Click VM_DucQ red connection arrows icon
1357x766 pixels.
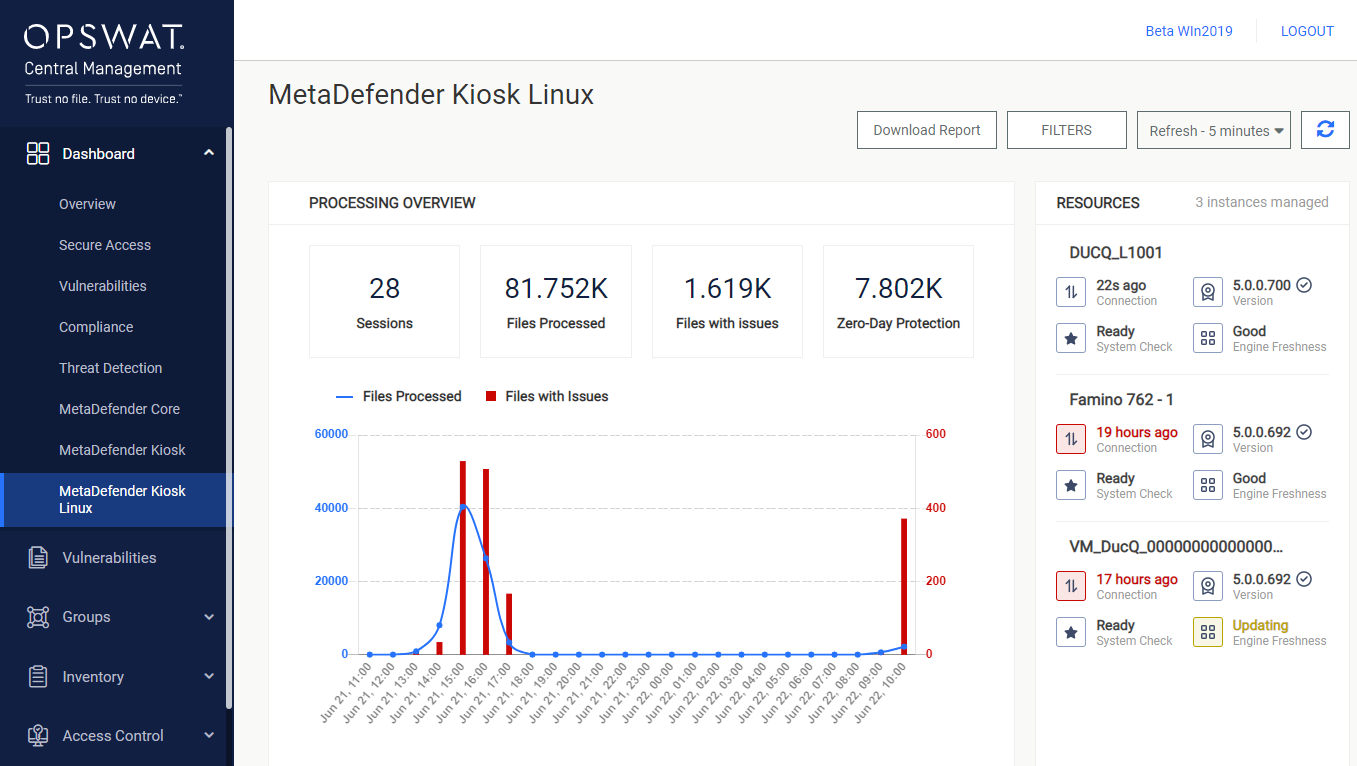pyautogui.click(x=1071, y=586)
